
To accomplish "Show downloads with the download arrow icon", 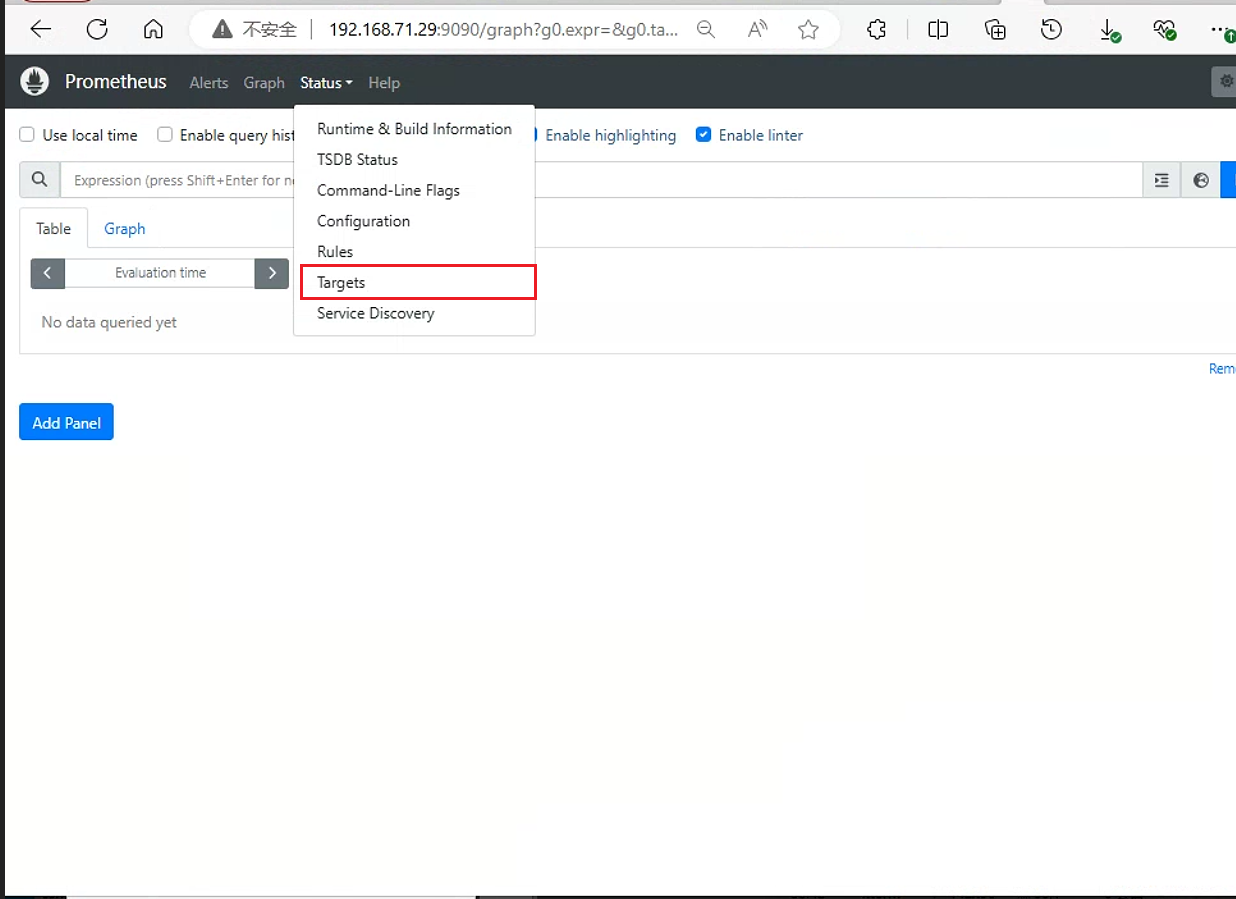I will [x=1109, y=31].
